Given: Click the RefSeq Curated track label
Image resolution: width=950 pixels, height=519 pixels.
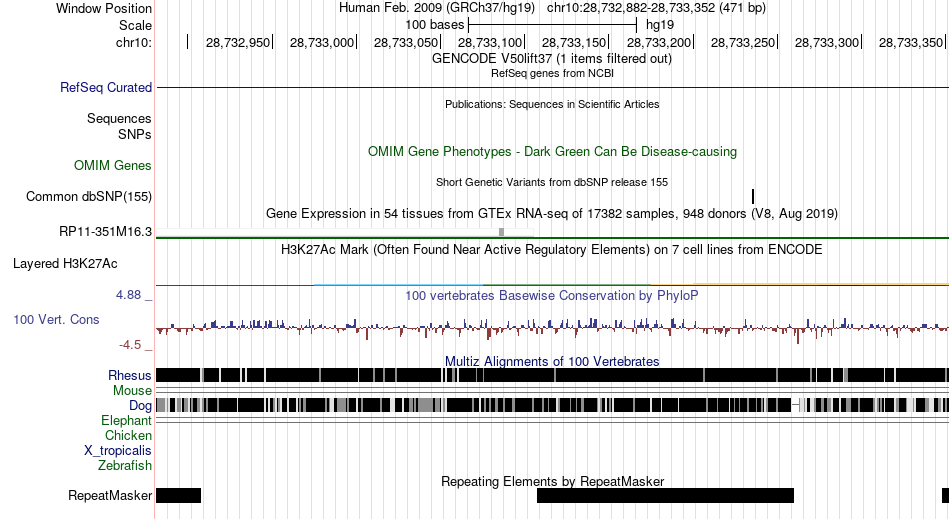Looking at the screenshot, I should click(105, 87).
